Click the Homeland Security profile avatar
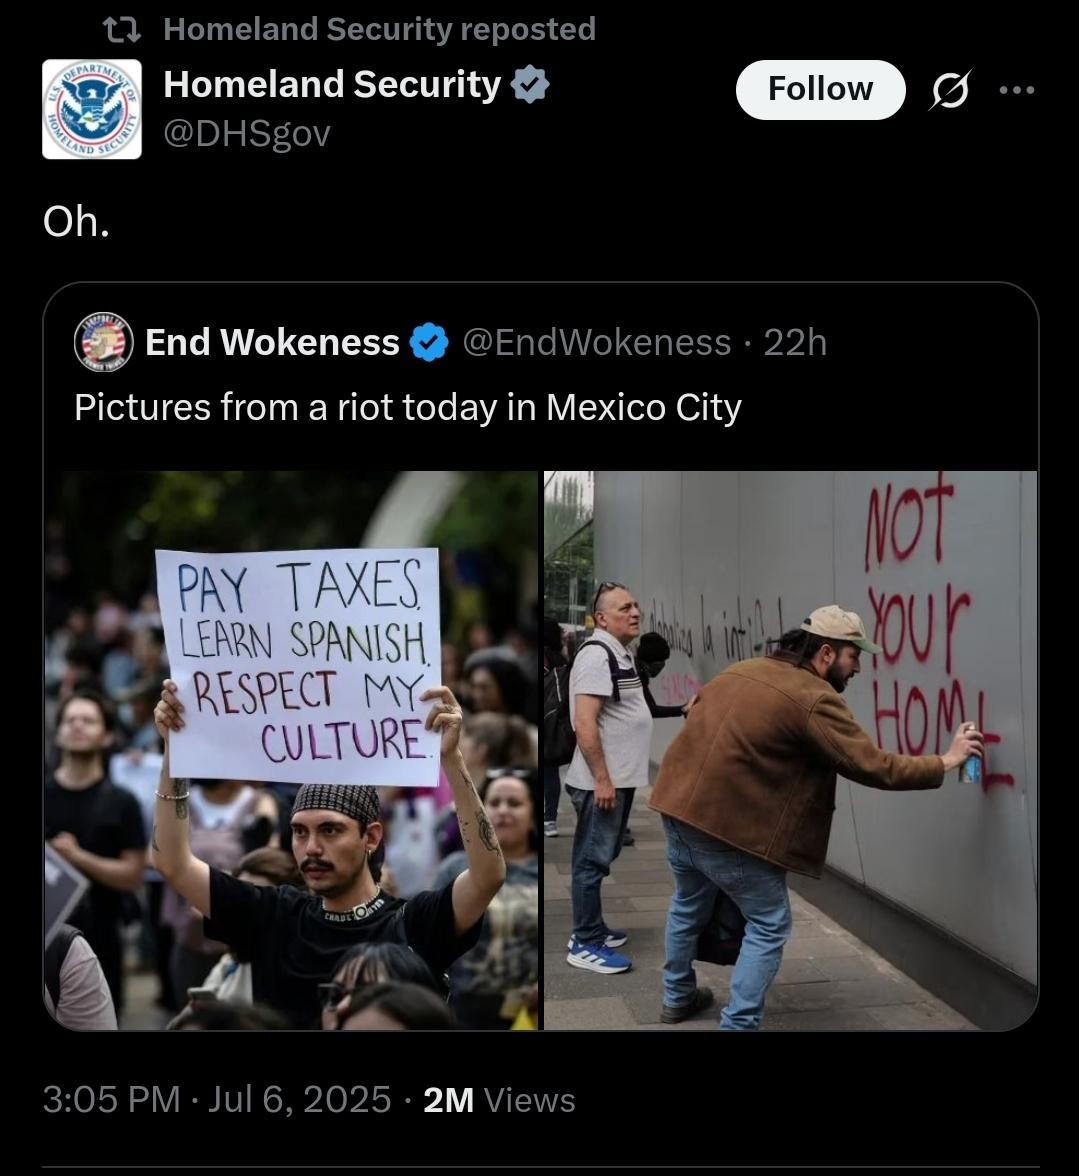Viewport: 1079px width, 1176px height. pyautogui.click(x=91, y=109)
